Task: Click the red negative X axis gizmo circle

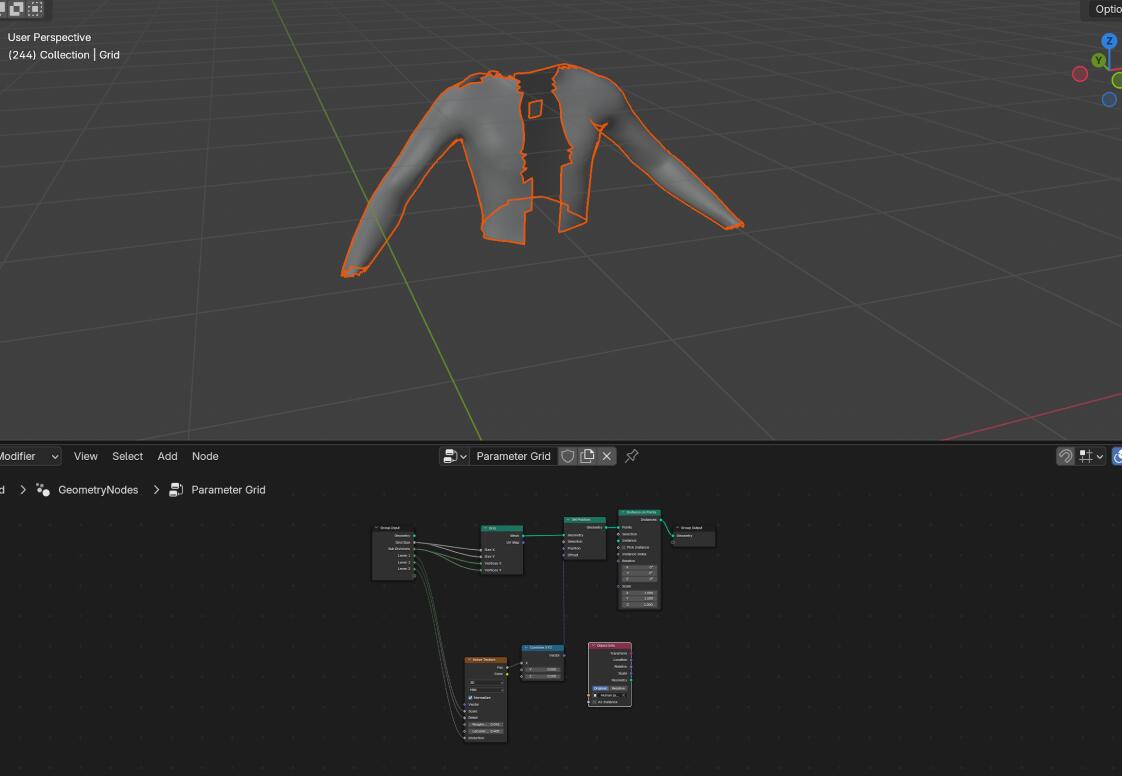Action: [1079, 74]
